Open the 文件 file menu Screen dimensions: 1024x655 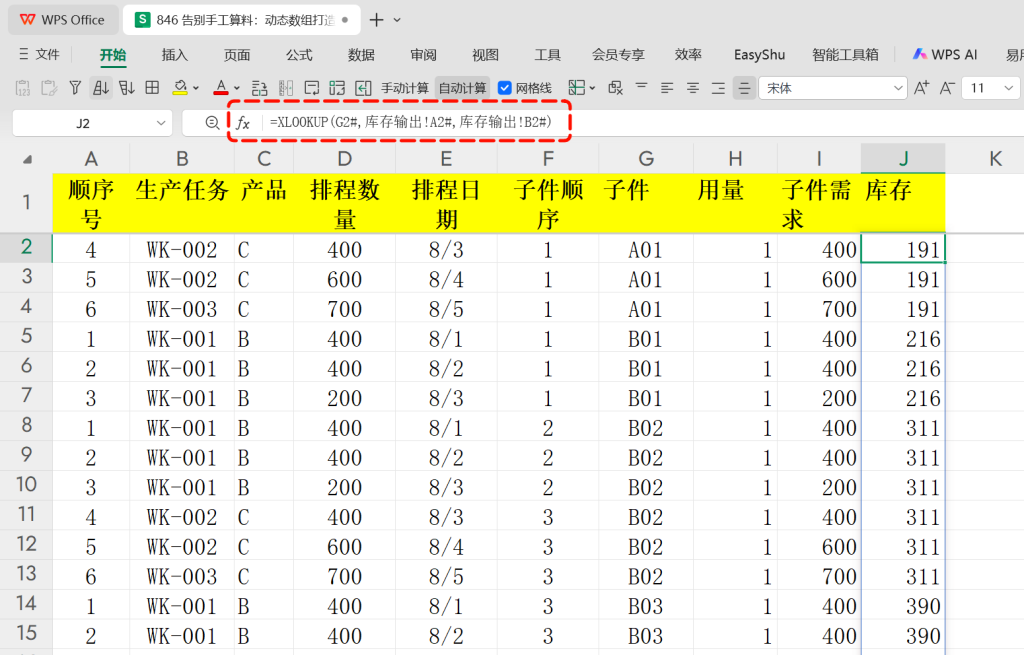[x=39, y=55]
